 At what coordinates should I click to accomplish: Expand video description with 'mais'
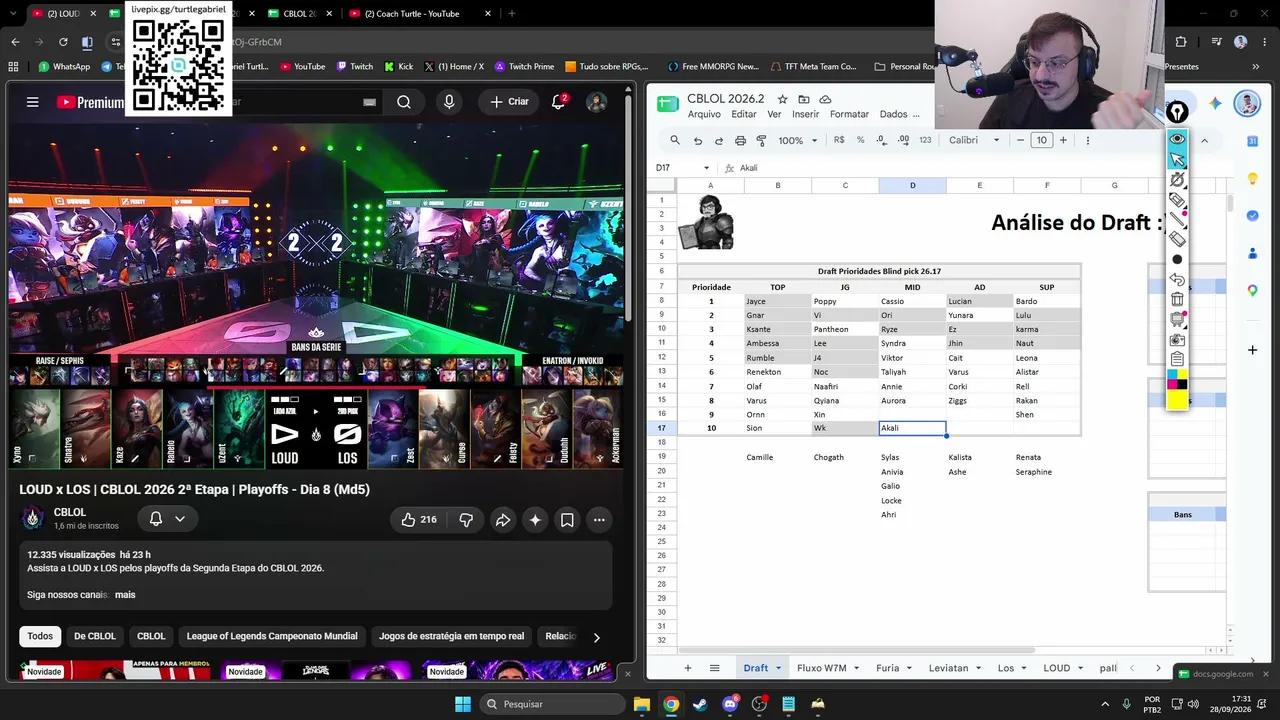coord(125,595)
